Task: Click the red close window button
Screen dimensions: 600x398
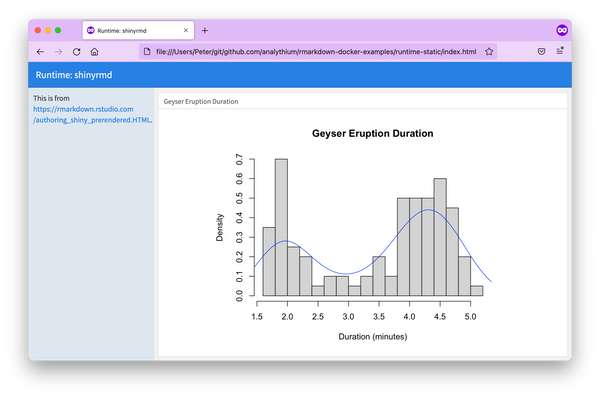Action: click(38, 30)
